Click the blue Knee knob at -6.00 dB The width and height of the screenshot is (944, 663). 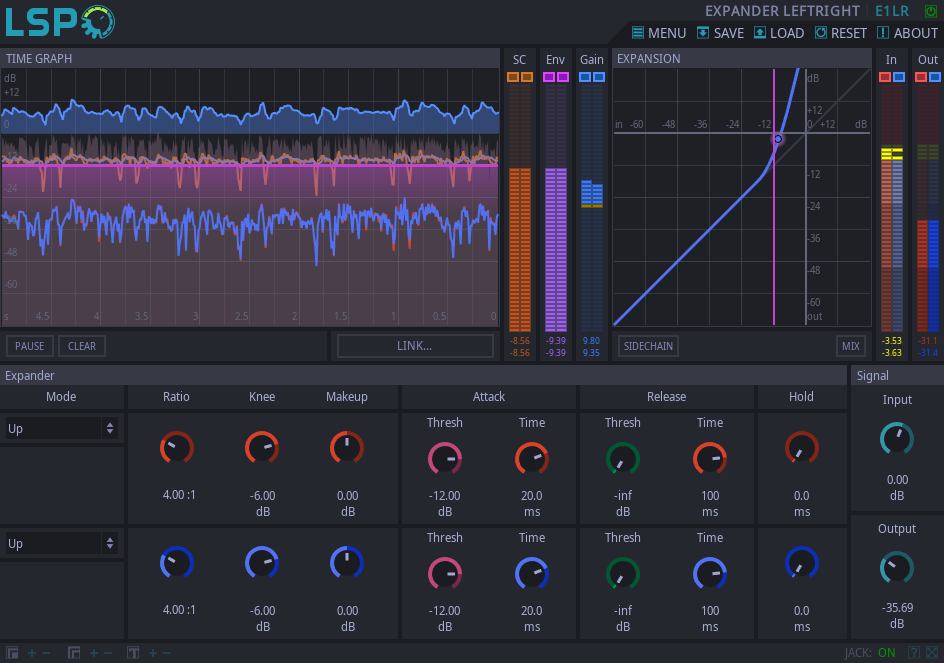point(262,564)
